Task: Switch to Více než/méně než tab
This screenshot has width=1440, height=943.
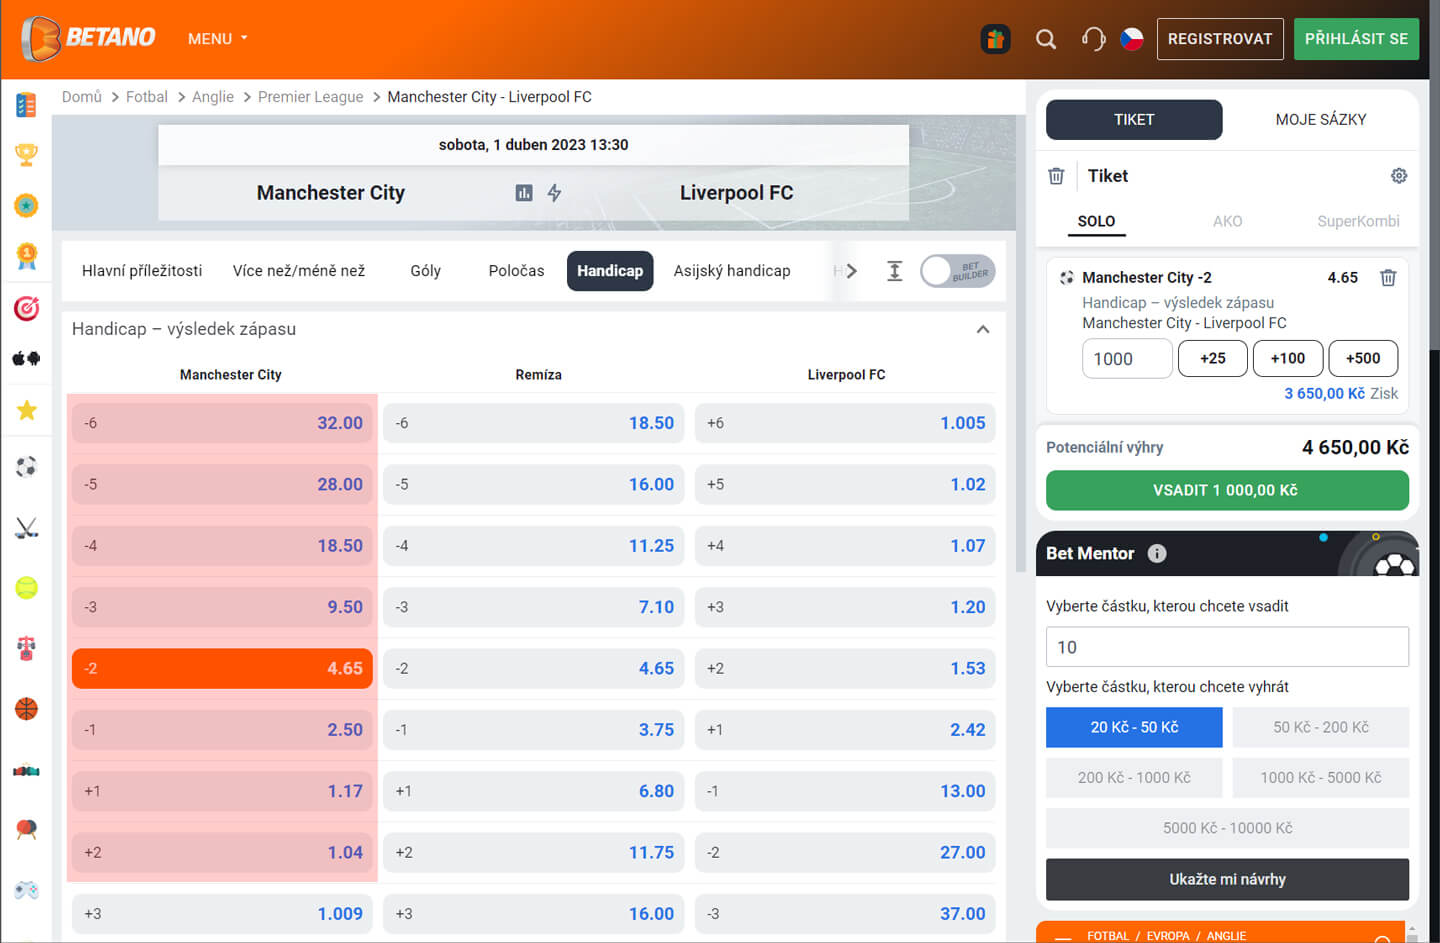Action: tap(299, 271)
